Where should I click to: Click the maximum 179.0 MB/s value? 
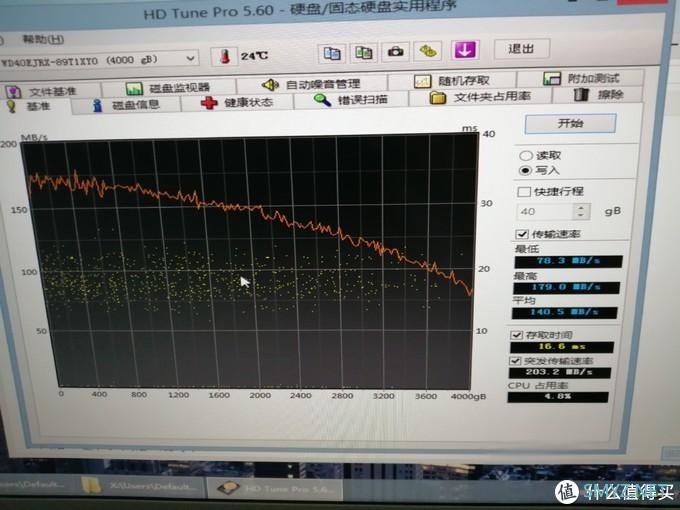566,287
